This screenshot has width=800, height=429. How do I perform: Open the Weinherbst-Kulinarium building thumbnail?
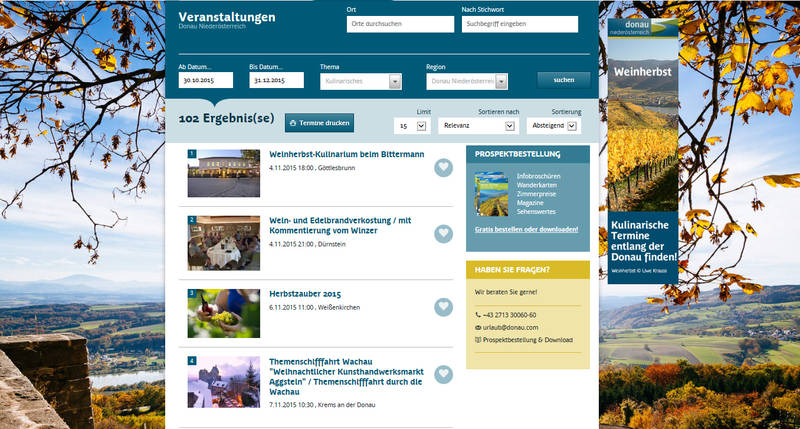click(x=223, y=173)
